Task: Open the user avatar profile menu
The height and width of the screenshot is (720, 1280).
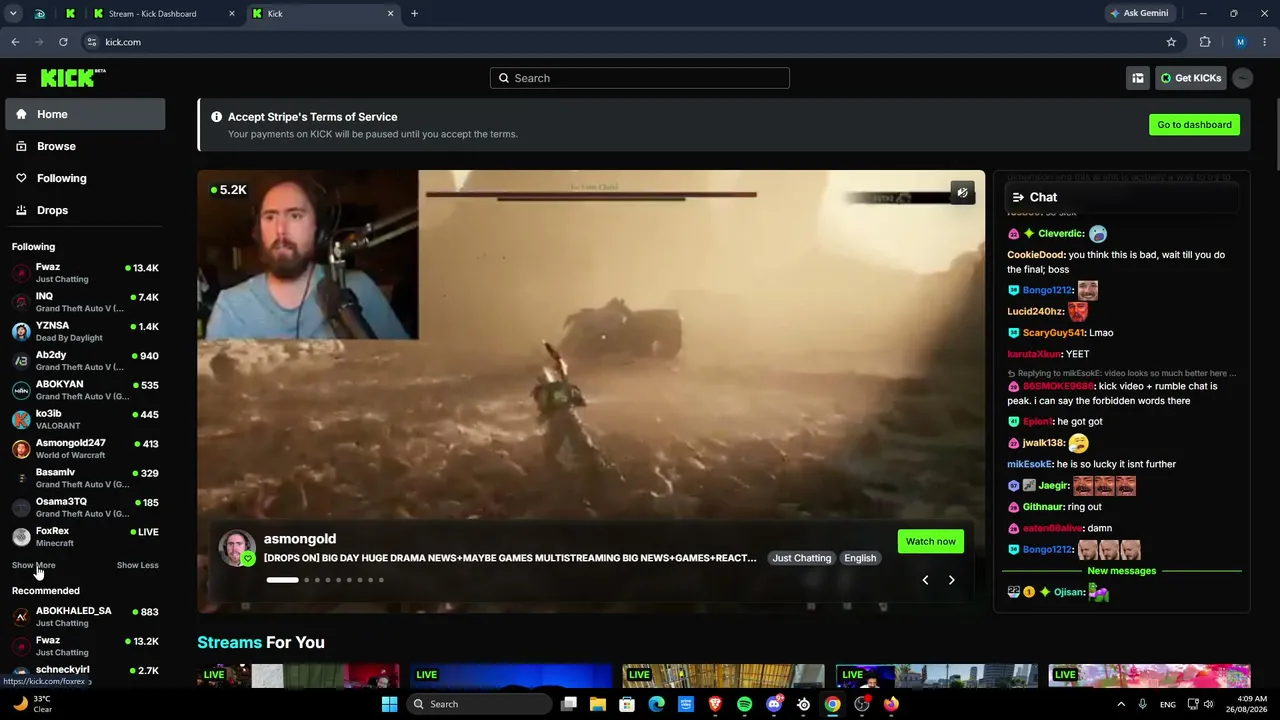Action: click(1243, 78)
